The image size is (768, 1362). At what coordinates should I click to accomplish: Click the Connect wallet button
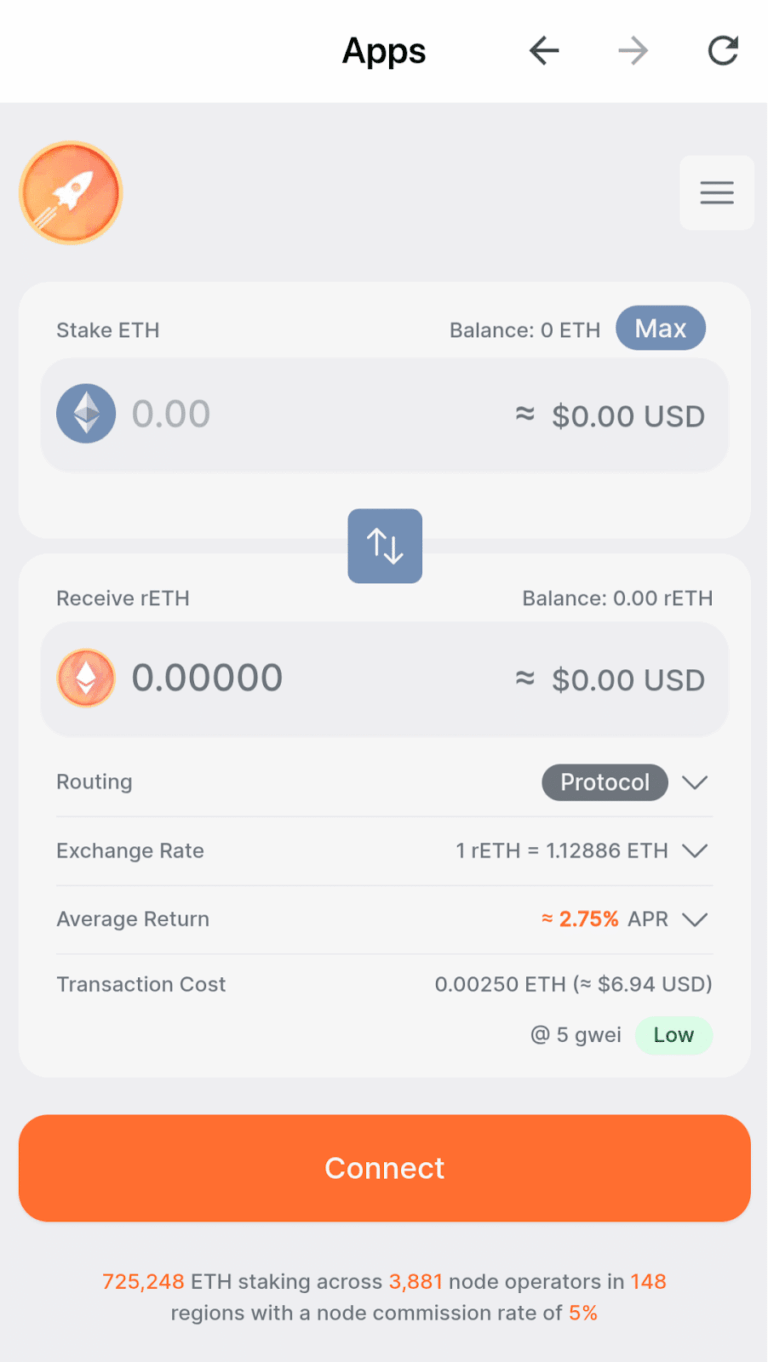(x=384, y=1168)
